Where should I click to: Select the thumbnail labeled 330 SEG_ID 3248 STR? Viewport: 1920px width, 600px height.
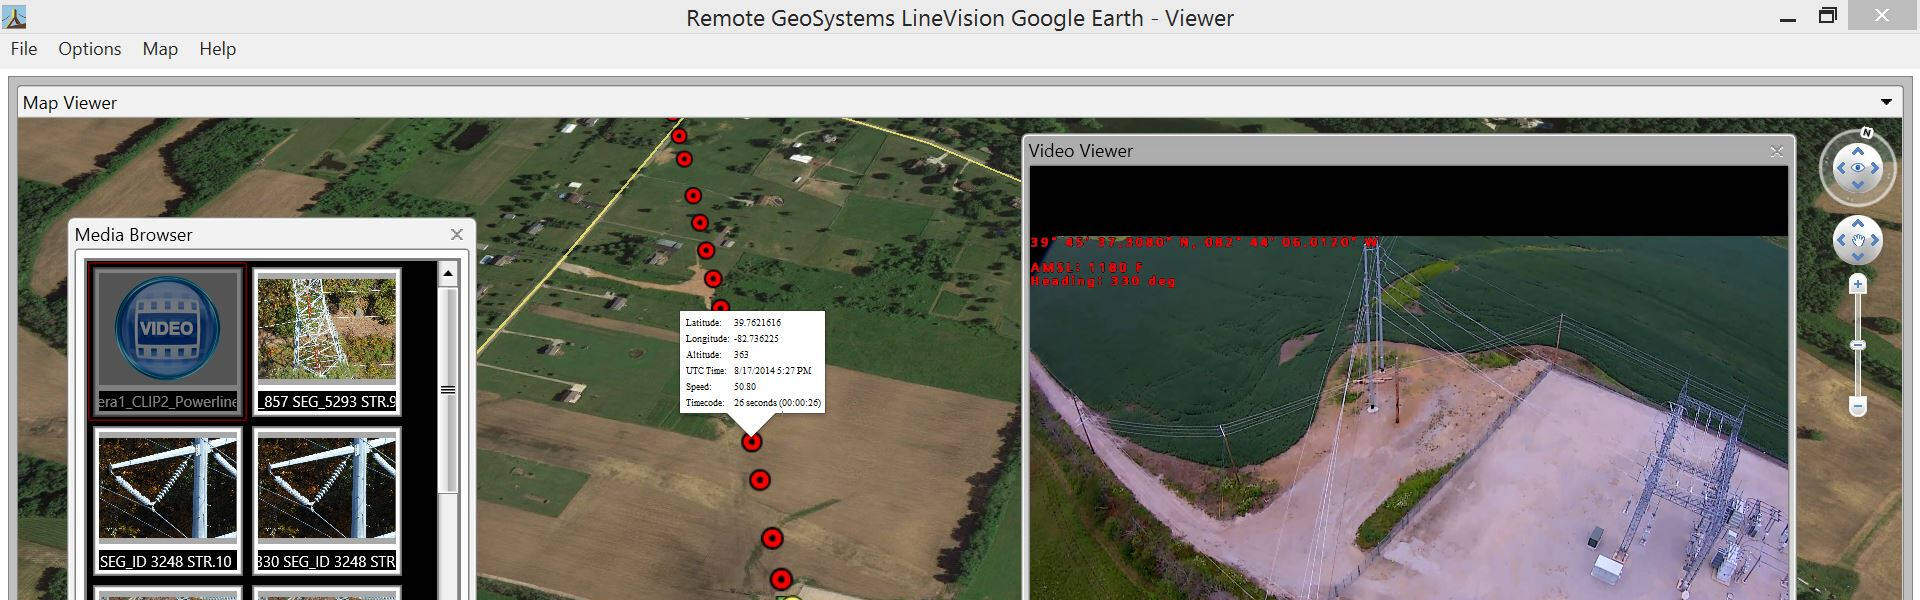tap(327, 501)
